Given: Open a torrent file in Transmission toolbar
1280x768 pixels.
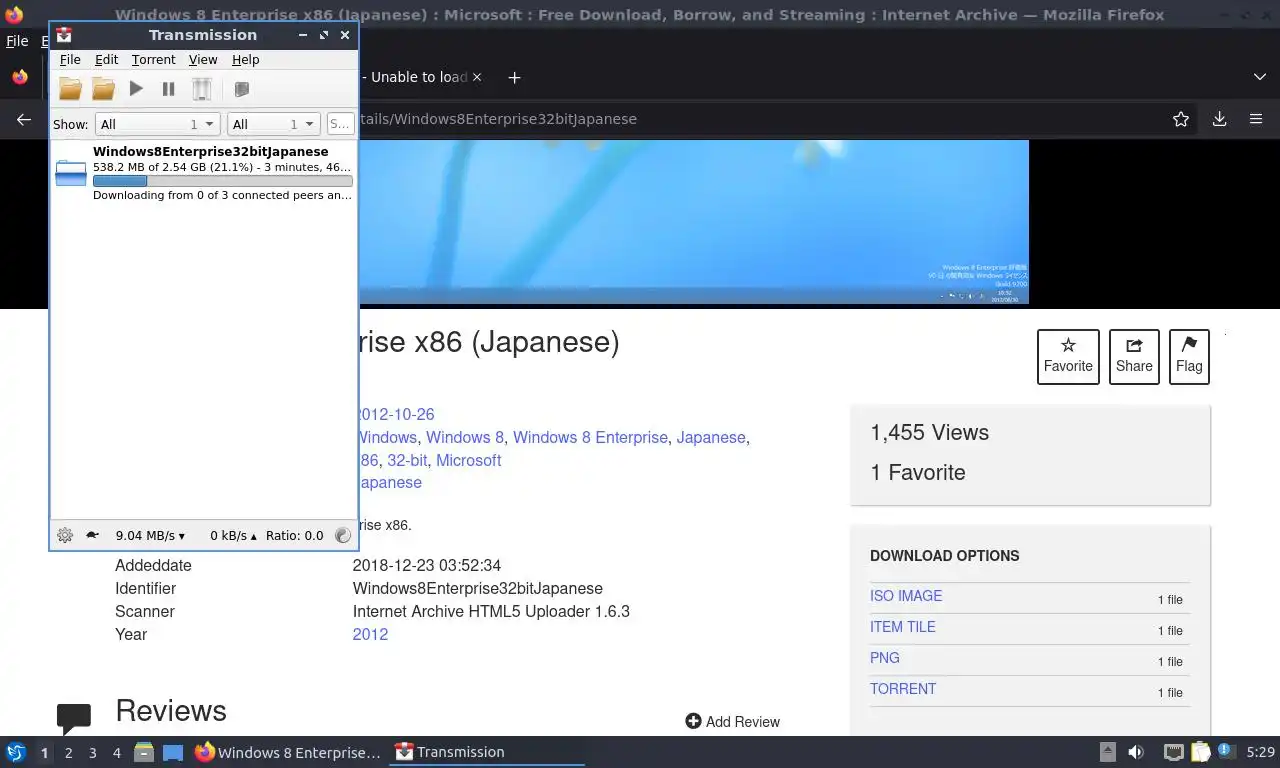Looking at the screenshot, I should [70, 89].
